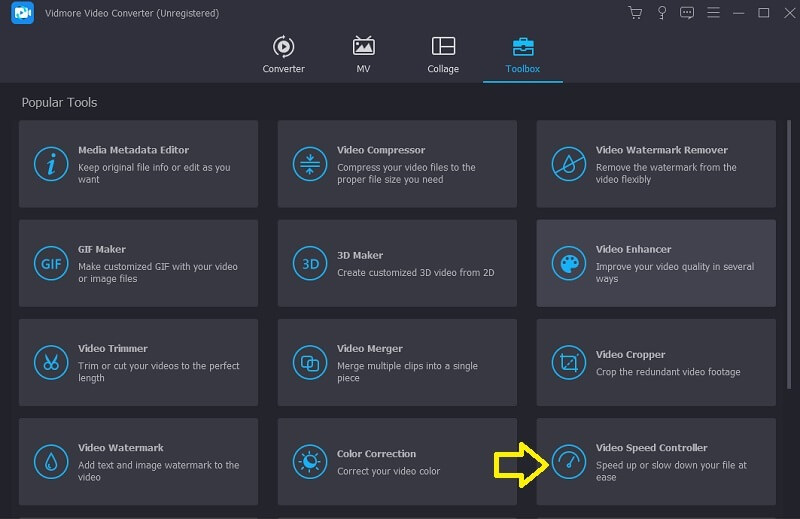Open the shopping cart purchase icon
Viewport: 800px width, 519px height.
[x=635, y=13]
